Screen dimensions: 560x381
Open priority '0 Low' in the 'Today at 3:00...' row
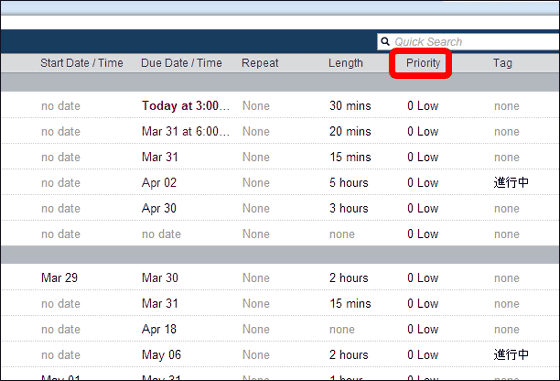pos(423,106)
